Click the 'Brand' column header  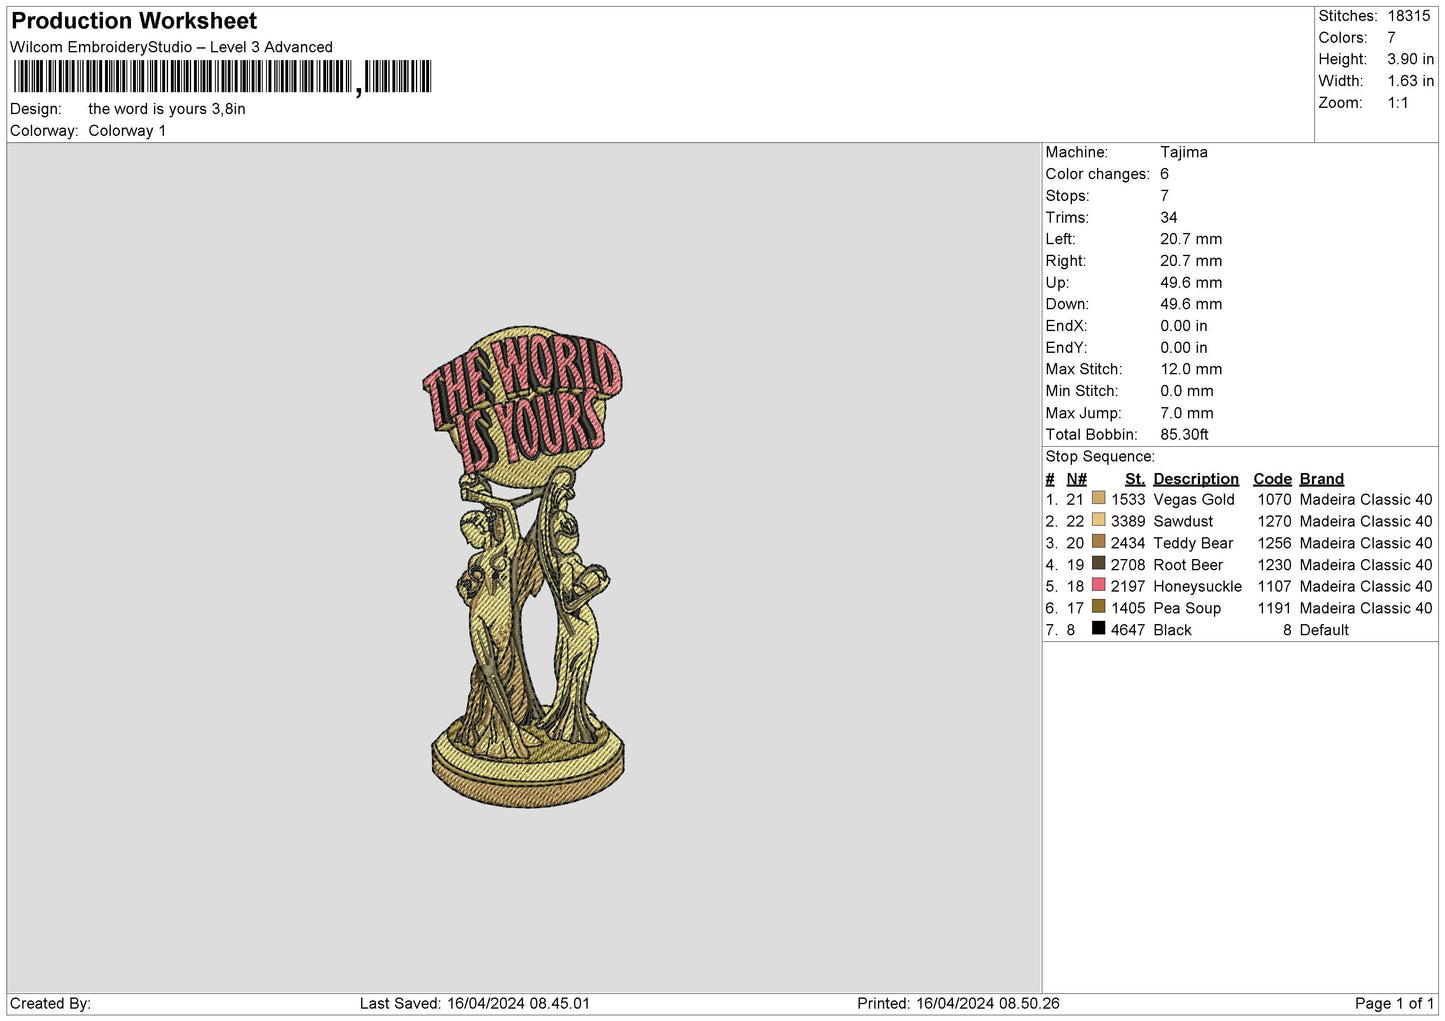1322,479
